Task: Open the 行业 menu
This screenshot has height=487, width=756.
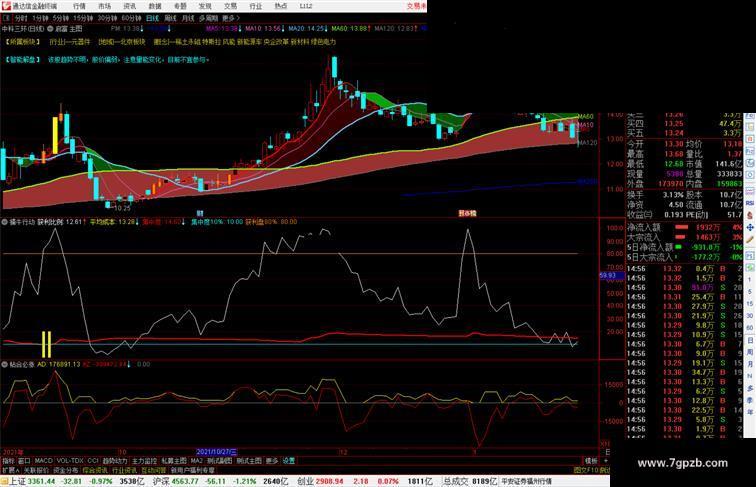Action: pyautogui.click(x=256, y=6)
